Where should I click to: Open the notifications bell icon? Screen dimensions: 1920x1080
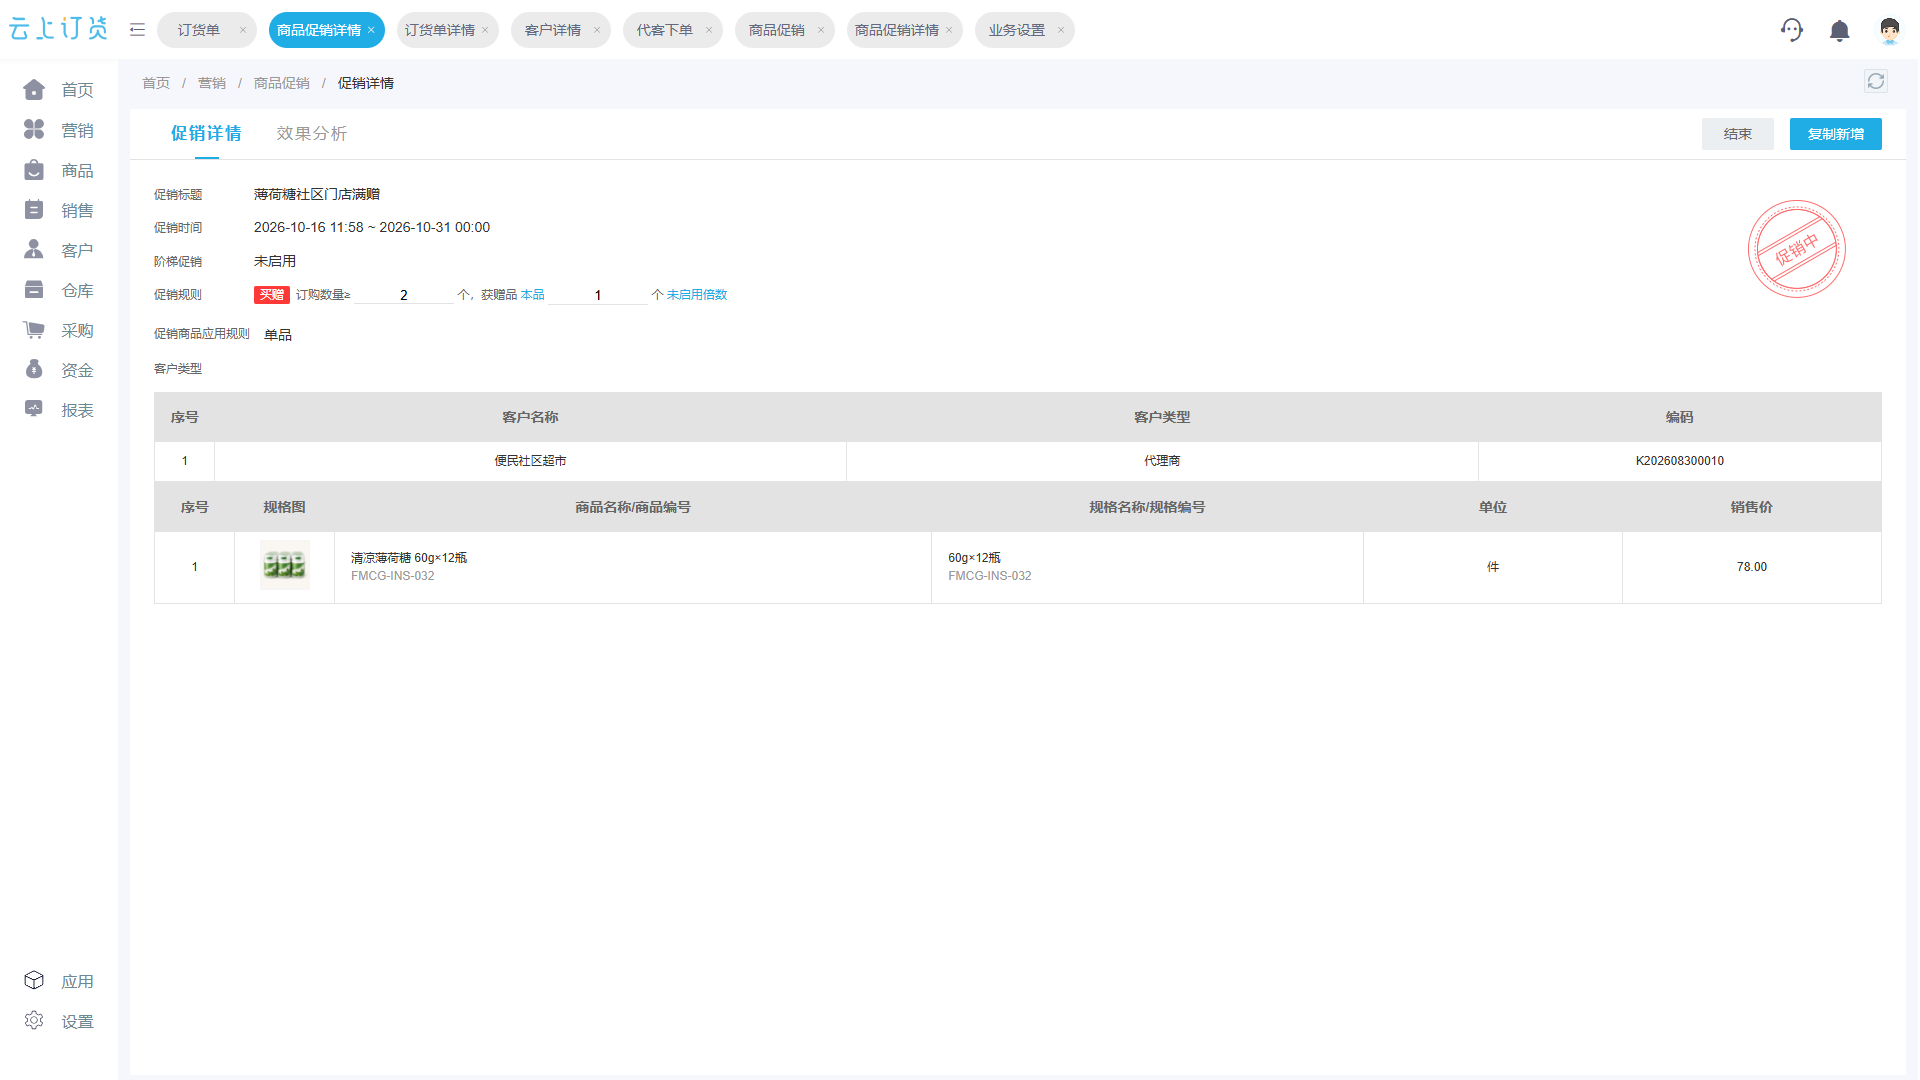[1840, 31]
